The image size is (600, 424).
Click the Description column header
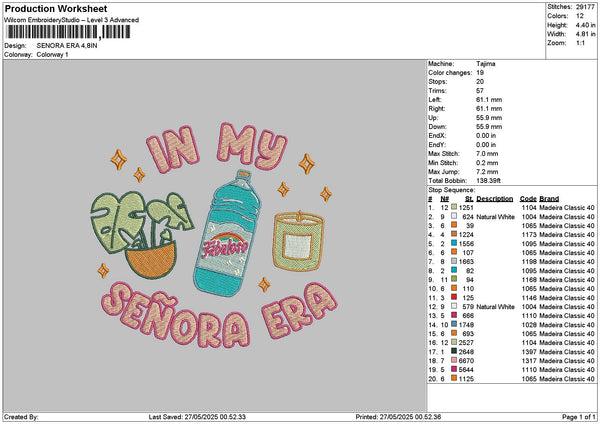tap(495, 199)
